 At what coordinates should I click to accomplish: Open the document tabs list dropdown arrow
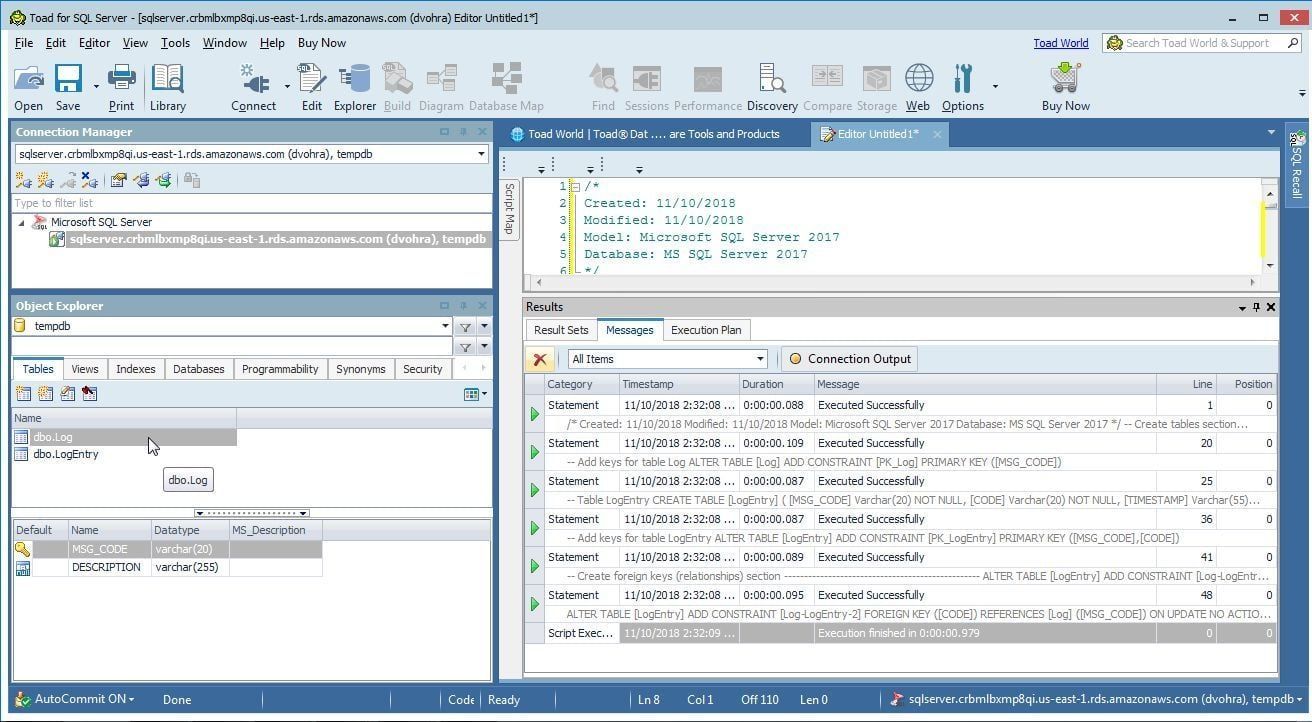point(1271,133)
